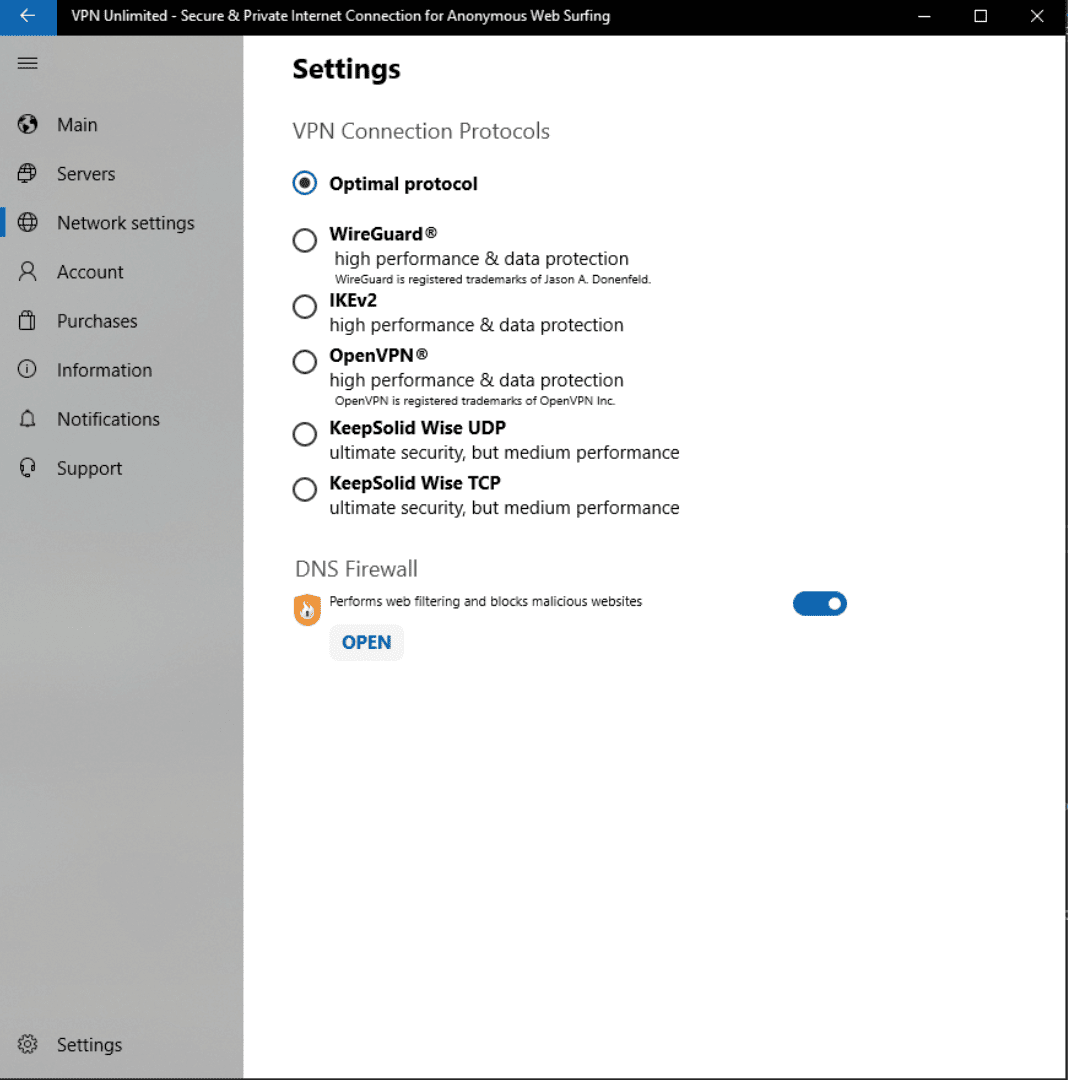The height and width of the screenshot is (1080, 1070).
Task: Open the DNS Firewall with OPEN button
Action: click(366, 643)
